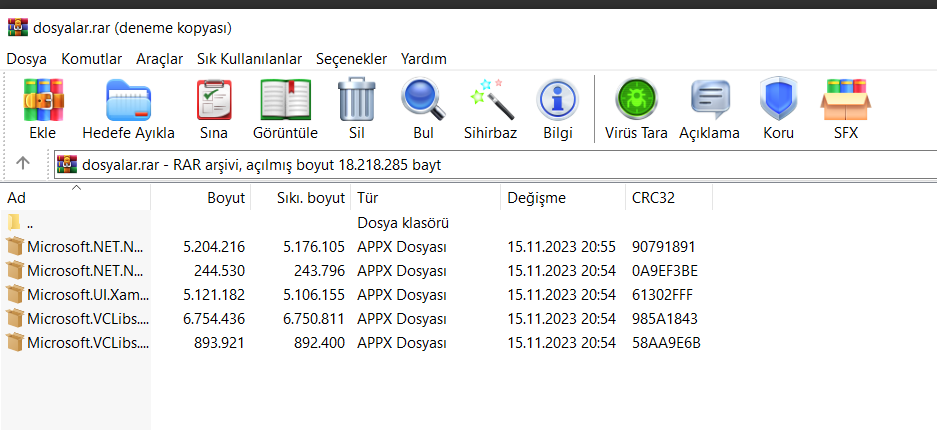Open the Sık Kullanılanlar menu
The height and width of the screenshot is (430, 937).
click(x=249, y=59)
